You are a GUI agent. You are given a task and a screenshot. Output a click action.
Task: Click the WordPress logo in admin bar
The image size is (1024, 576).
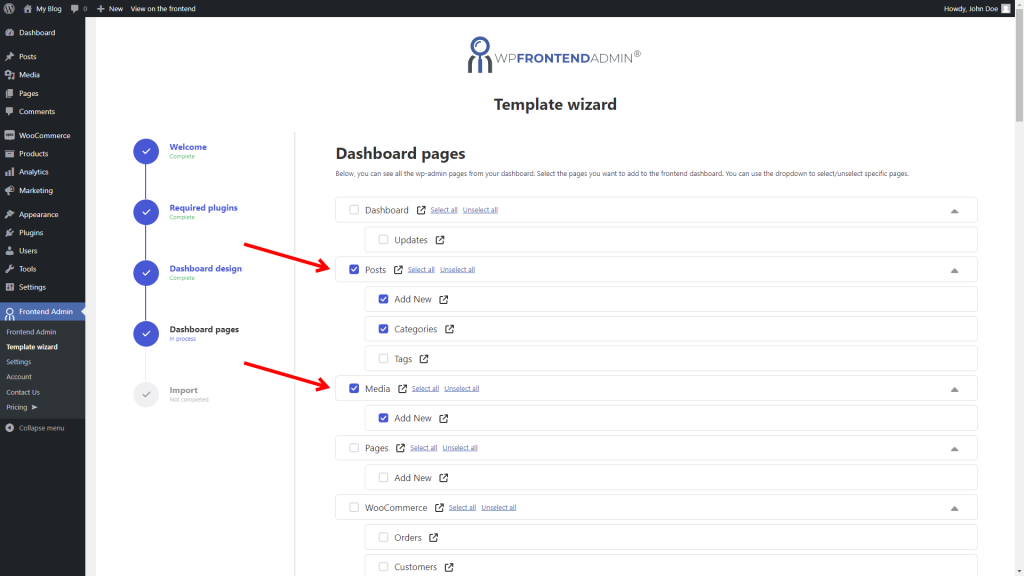9,8
